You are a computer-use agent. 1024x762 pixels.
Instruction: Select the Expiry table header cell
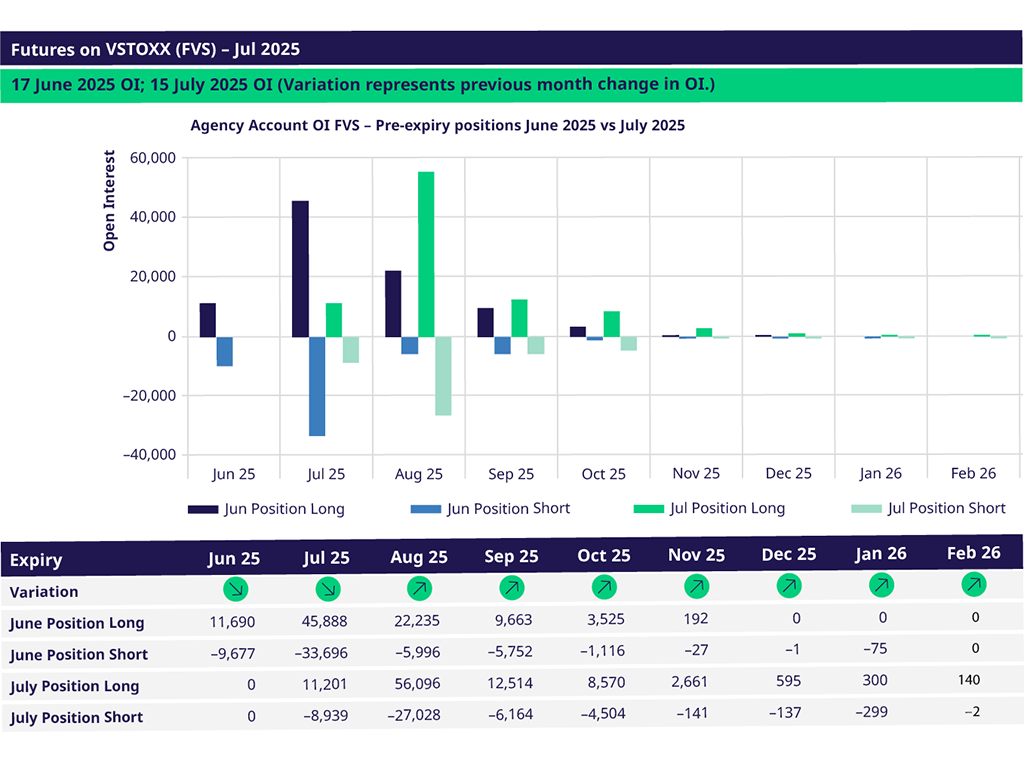tap(36, 560)
